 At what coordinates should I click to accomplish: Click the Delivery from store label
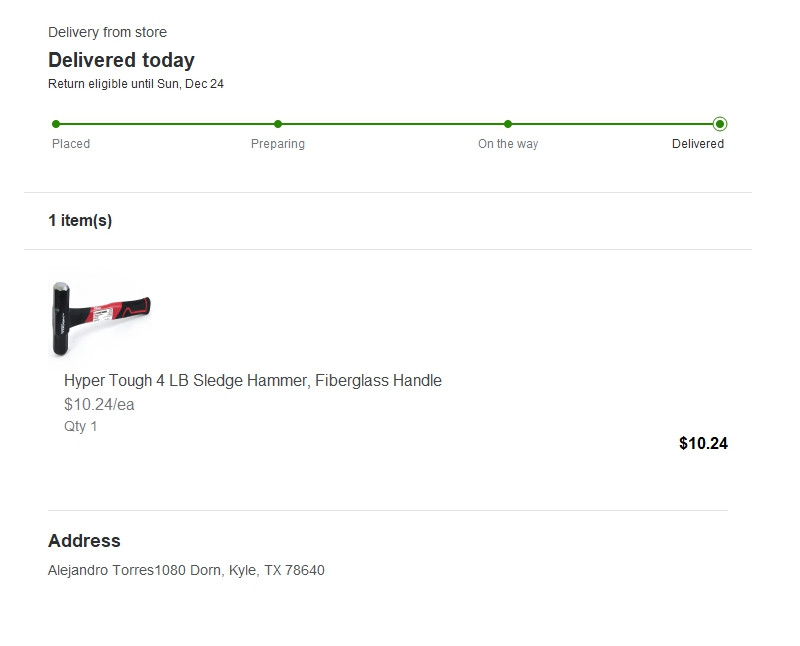(x=107, y=32)
